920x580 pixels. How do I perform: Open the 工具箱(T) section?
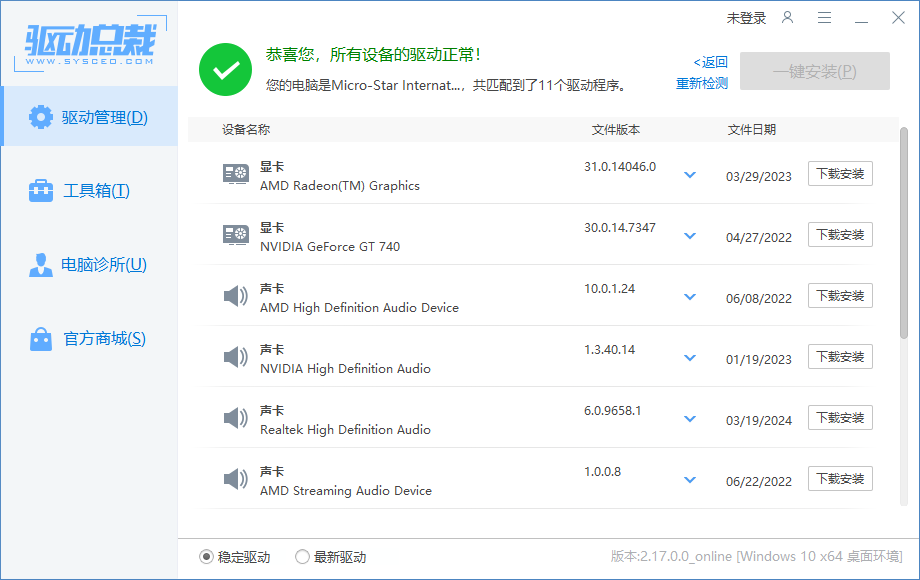[90, 191]
